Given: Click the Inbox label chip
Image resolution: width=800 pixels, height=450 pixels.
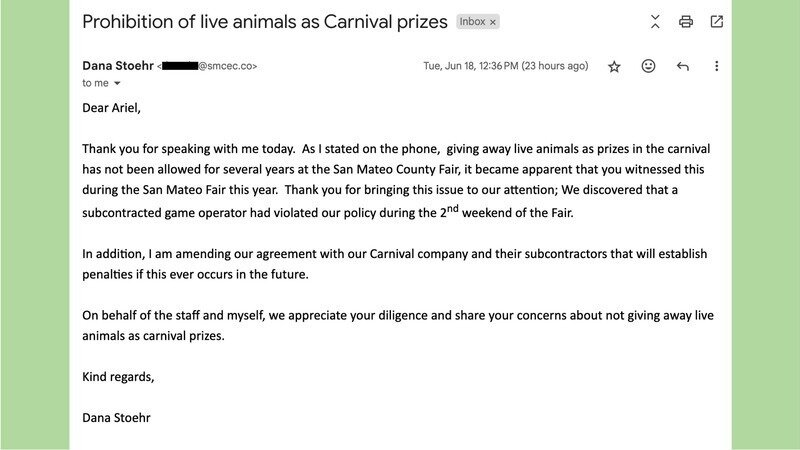Looking at the screenshot, I should (x=472, y=21).
